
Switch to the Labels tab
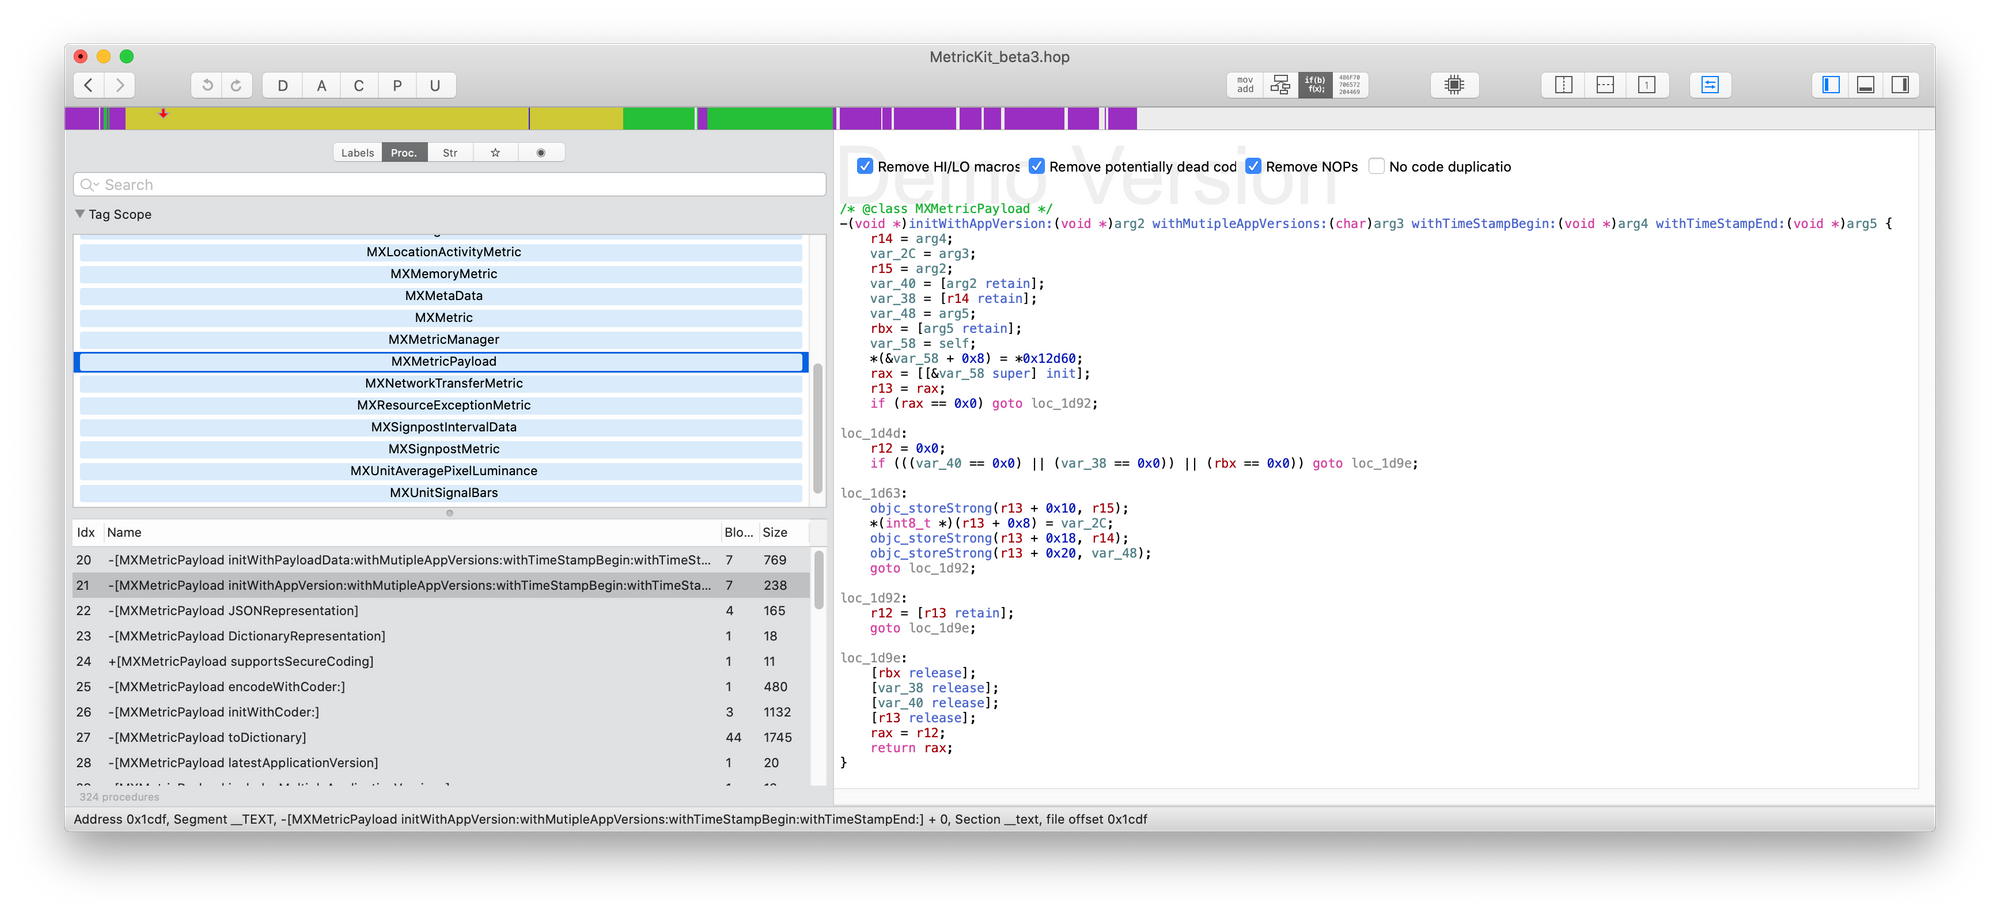pos(357,153)
